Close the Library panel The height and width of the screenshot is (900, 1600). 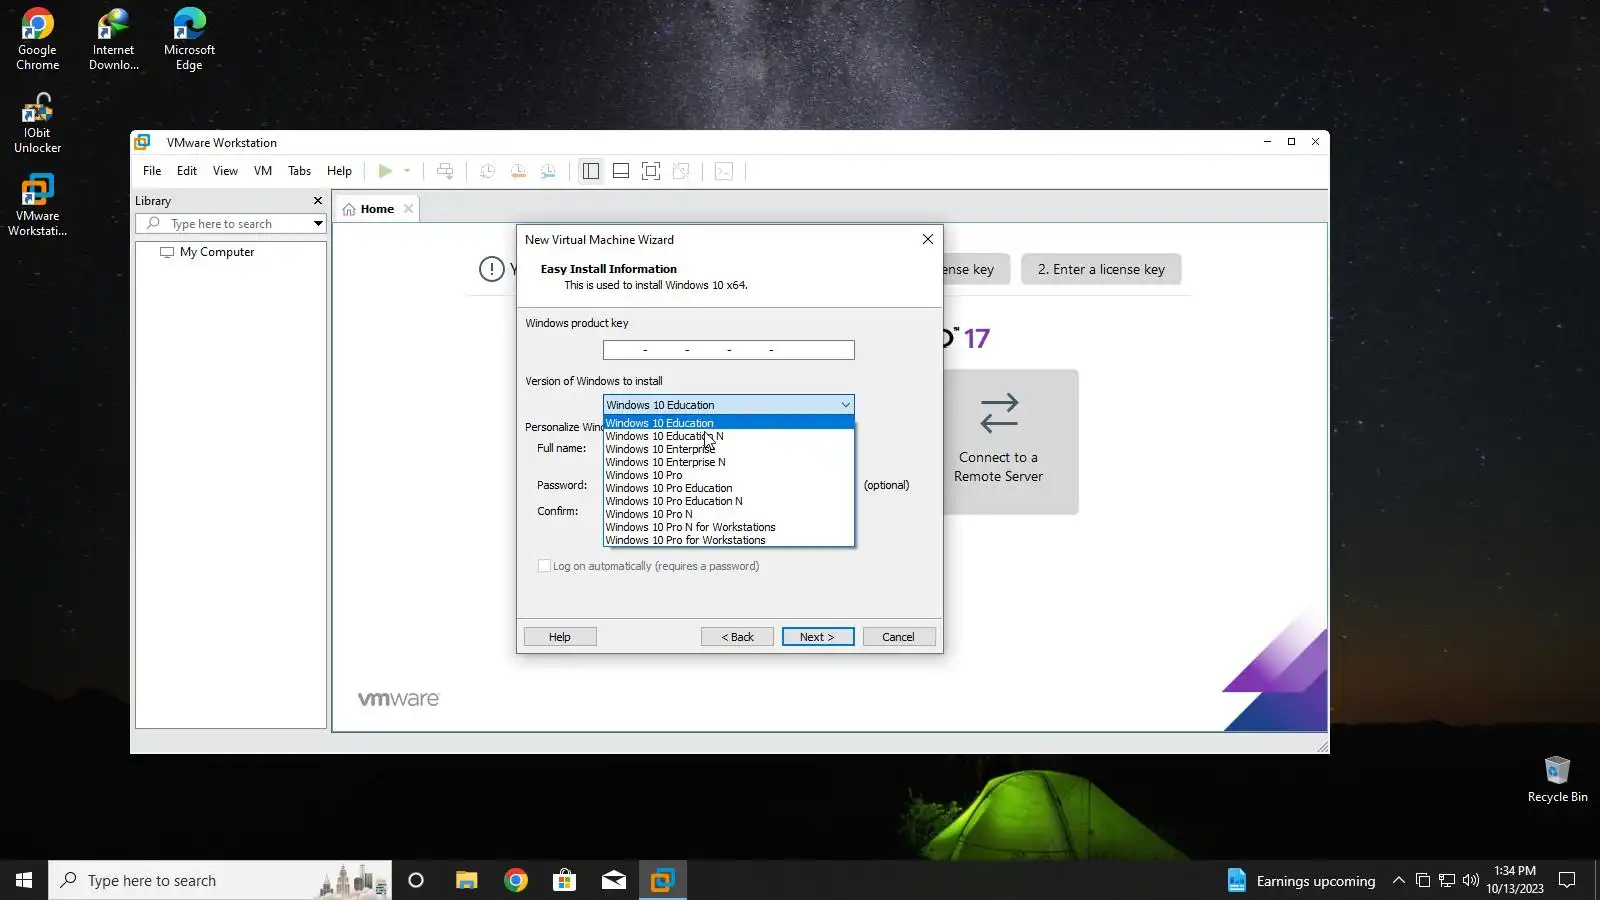[318, 201]
